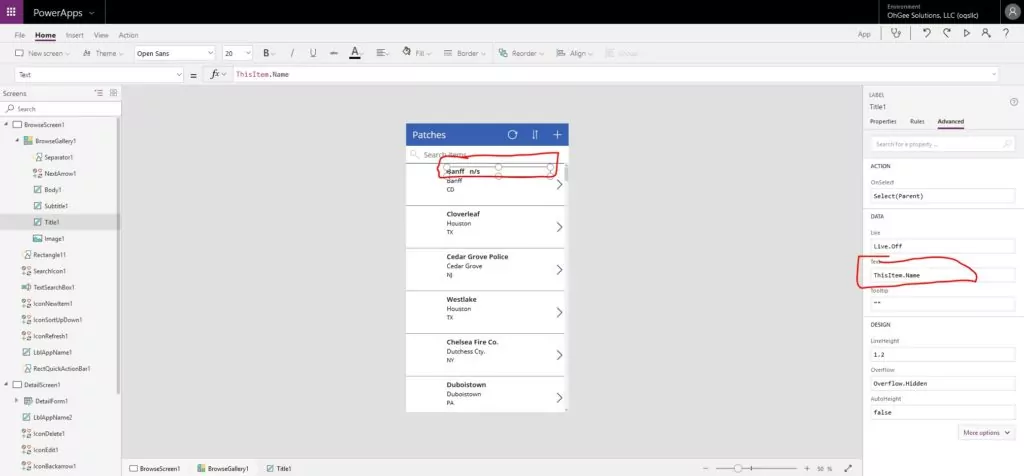Open the Border dropdown
The width and height of the screenshot is (1024, 476).
464,54
